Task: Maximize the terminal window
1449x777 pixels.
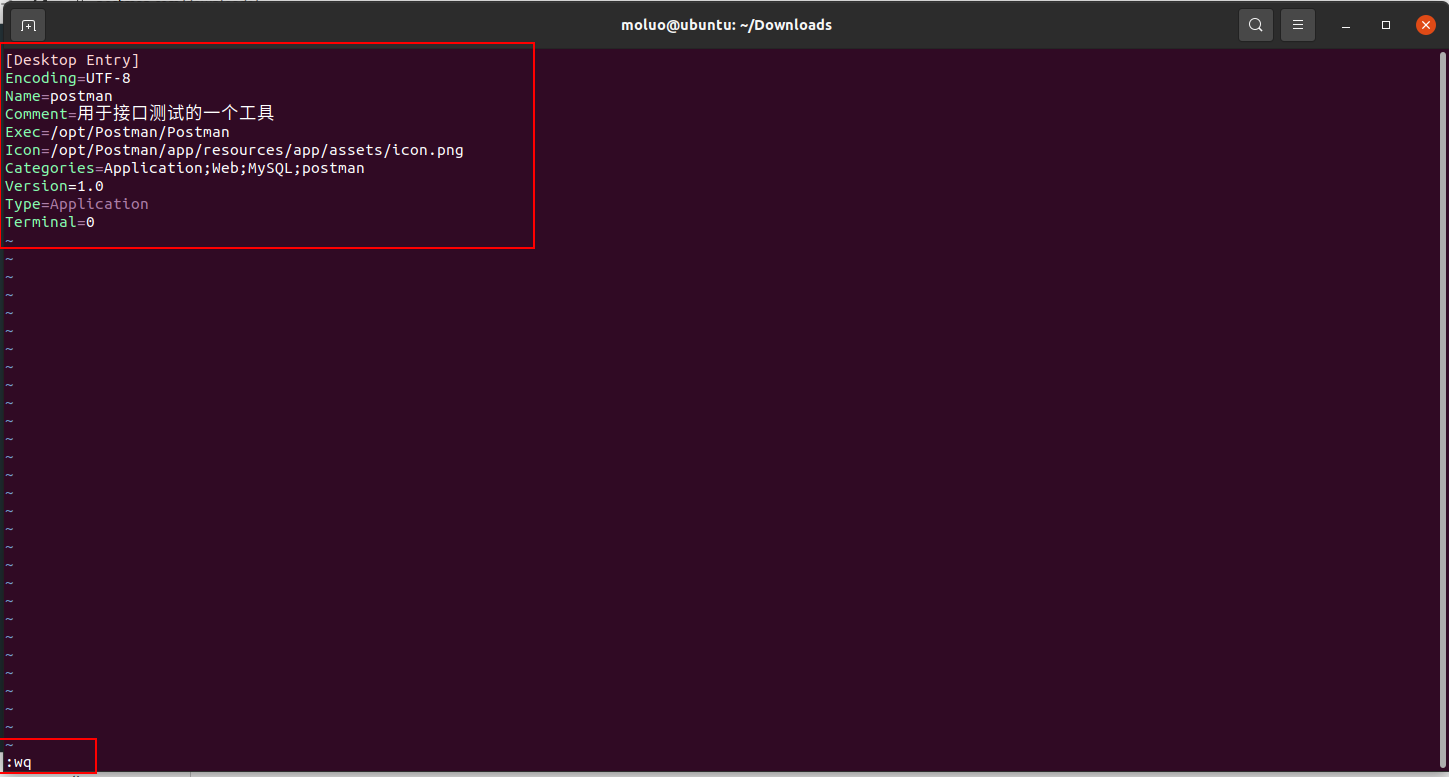Action: click(1386, 25)
